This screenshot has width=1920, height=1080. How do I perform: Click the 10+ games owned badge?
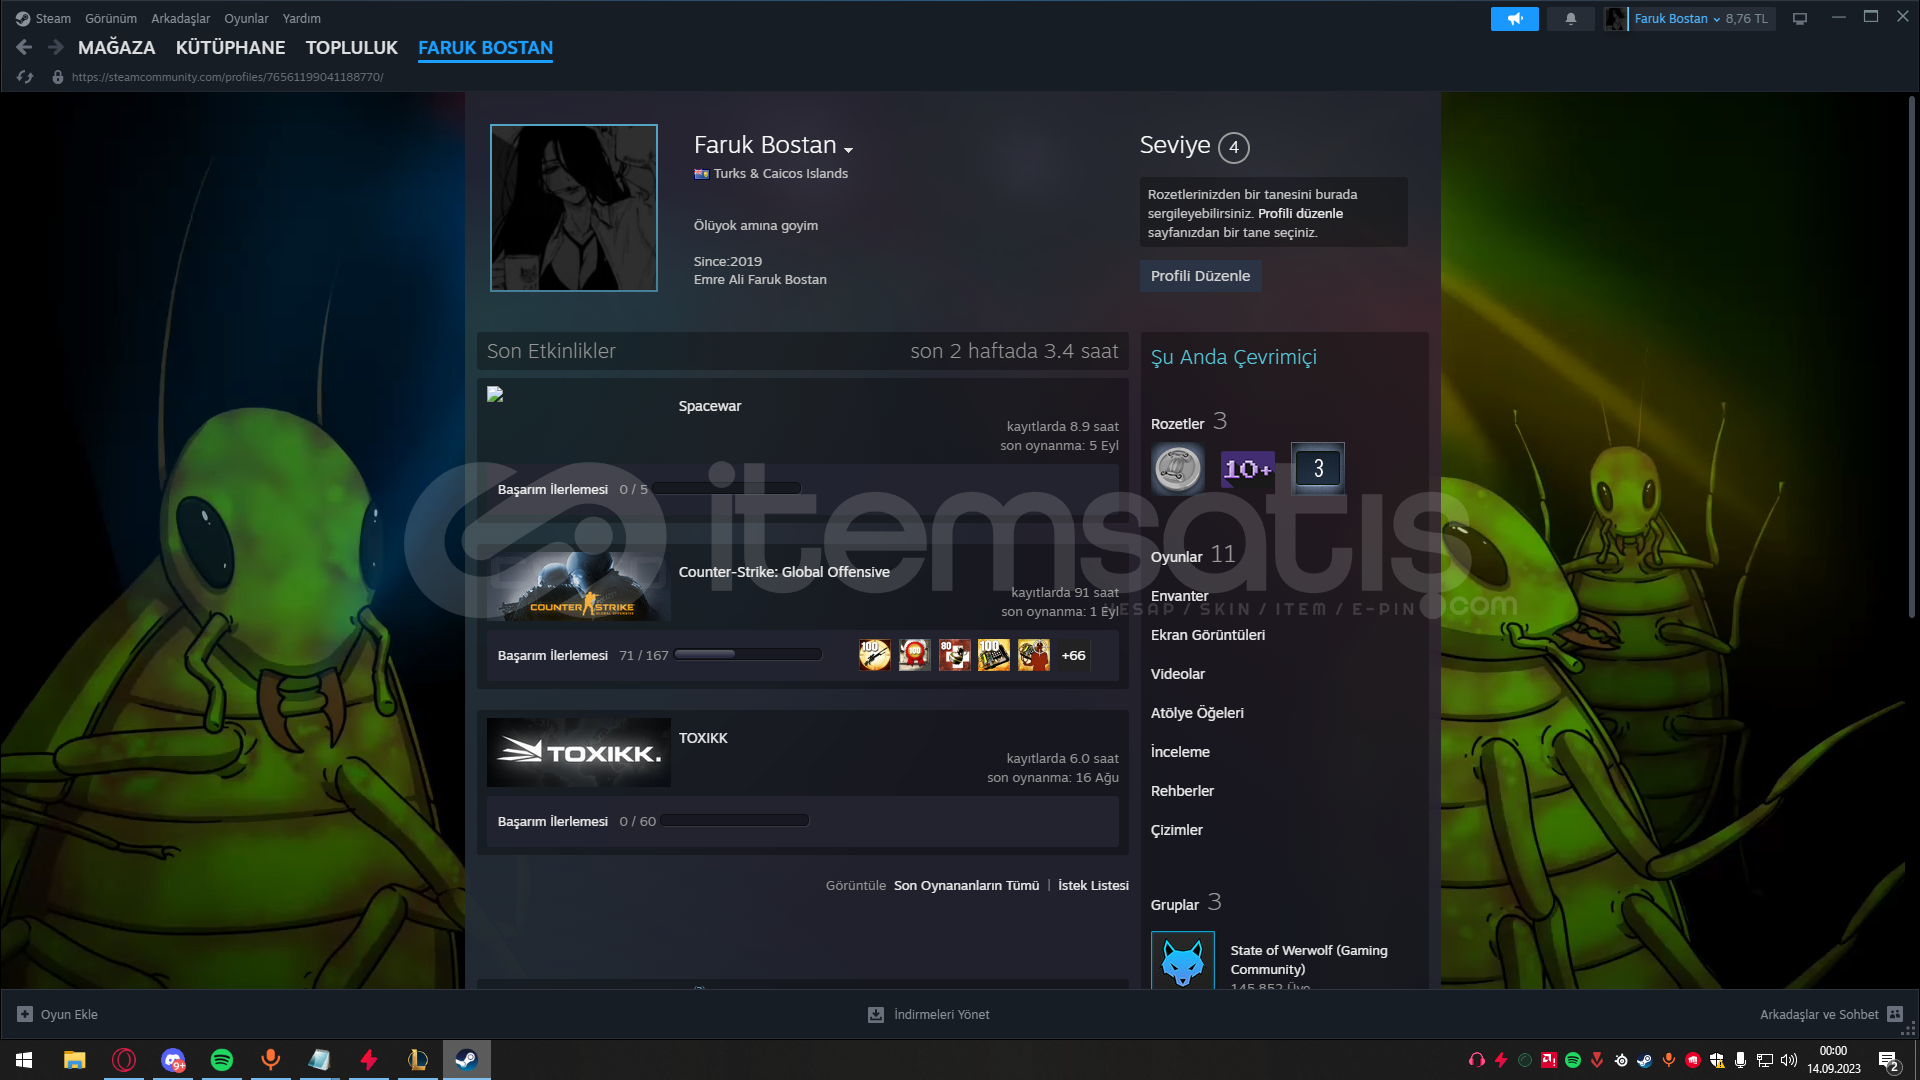coord(1247,468)
